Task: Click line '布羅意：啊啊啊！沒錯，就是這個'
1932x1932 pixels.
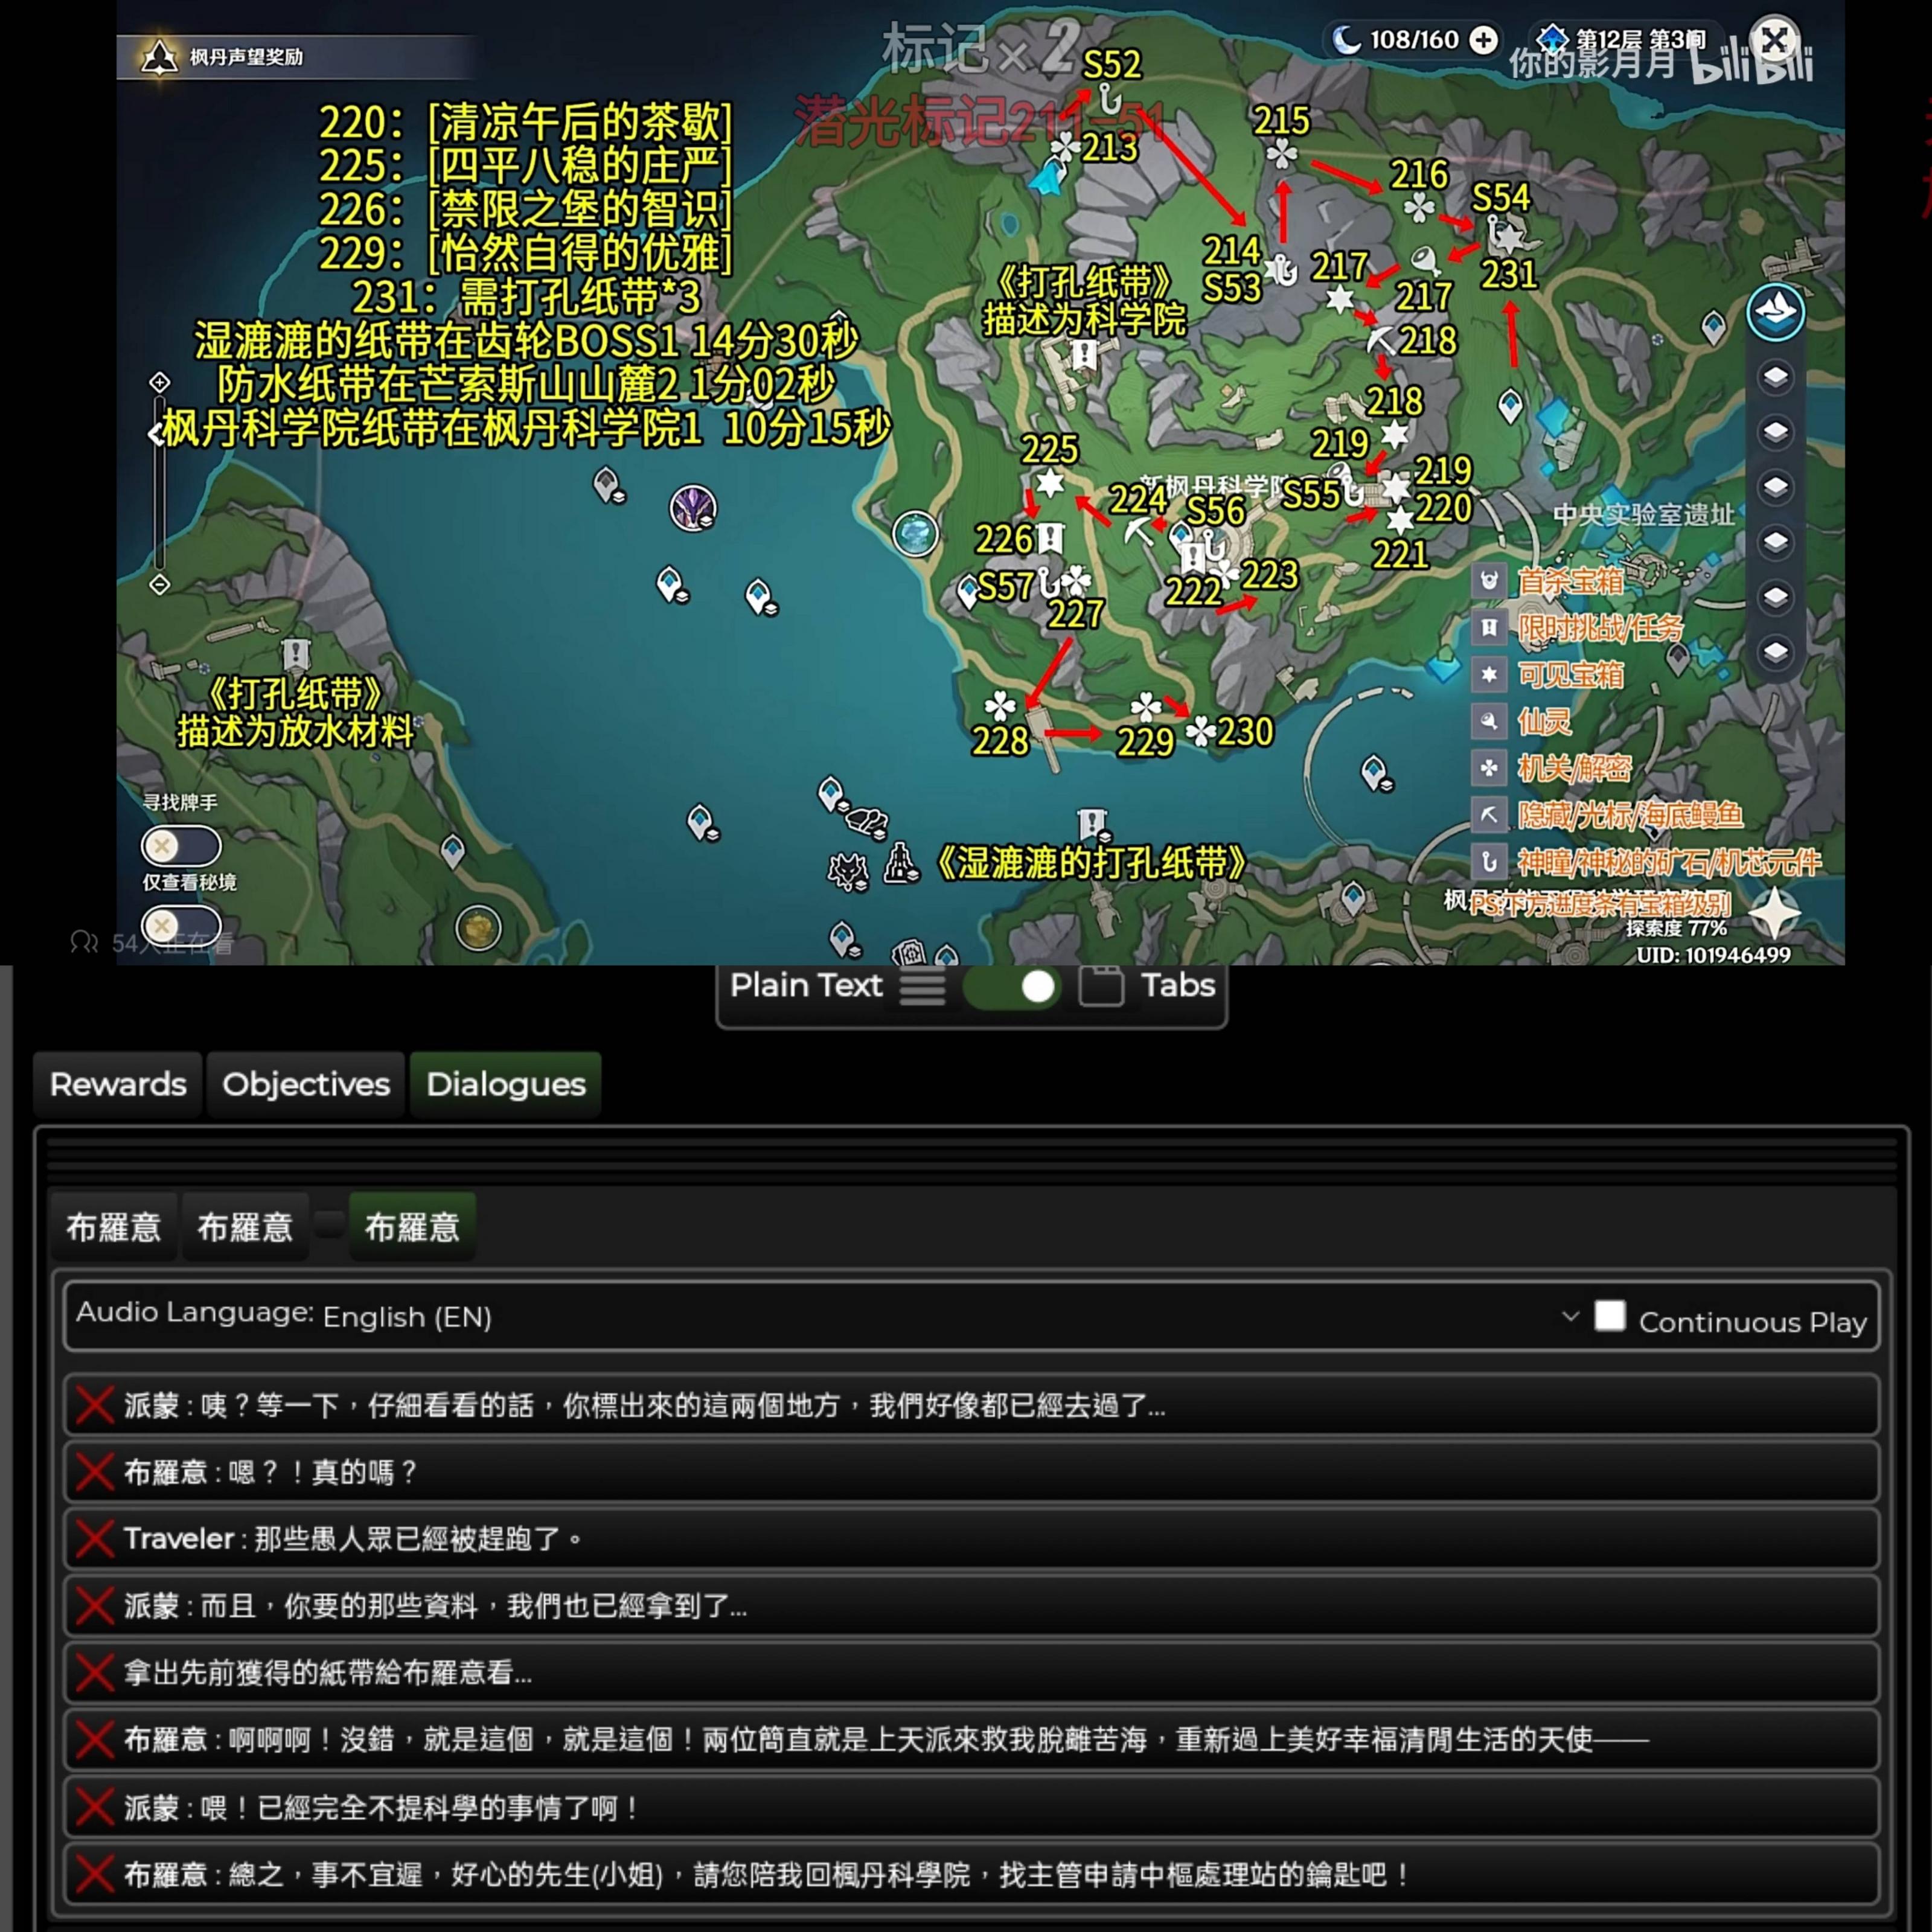Action: pos(886,1740)
